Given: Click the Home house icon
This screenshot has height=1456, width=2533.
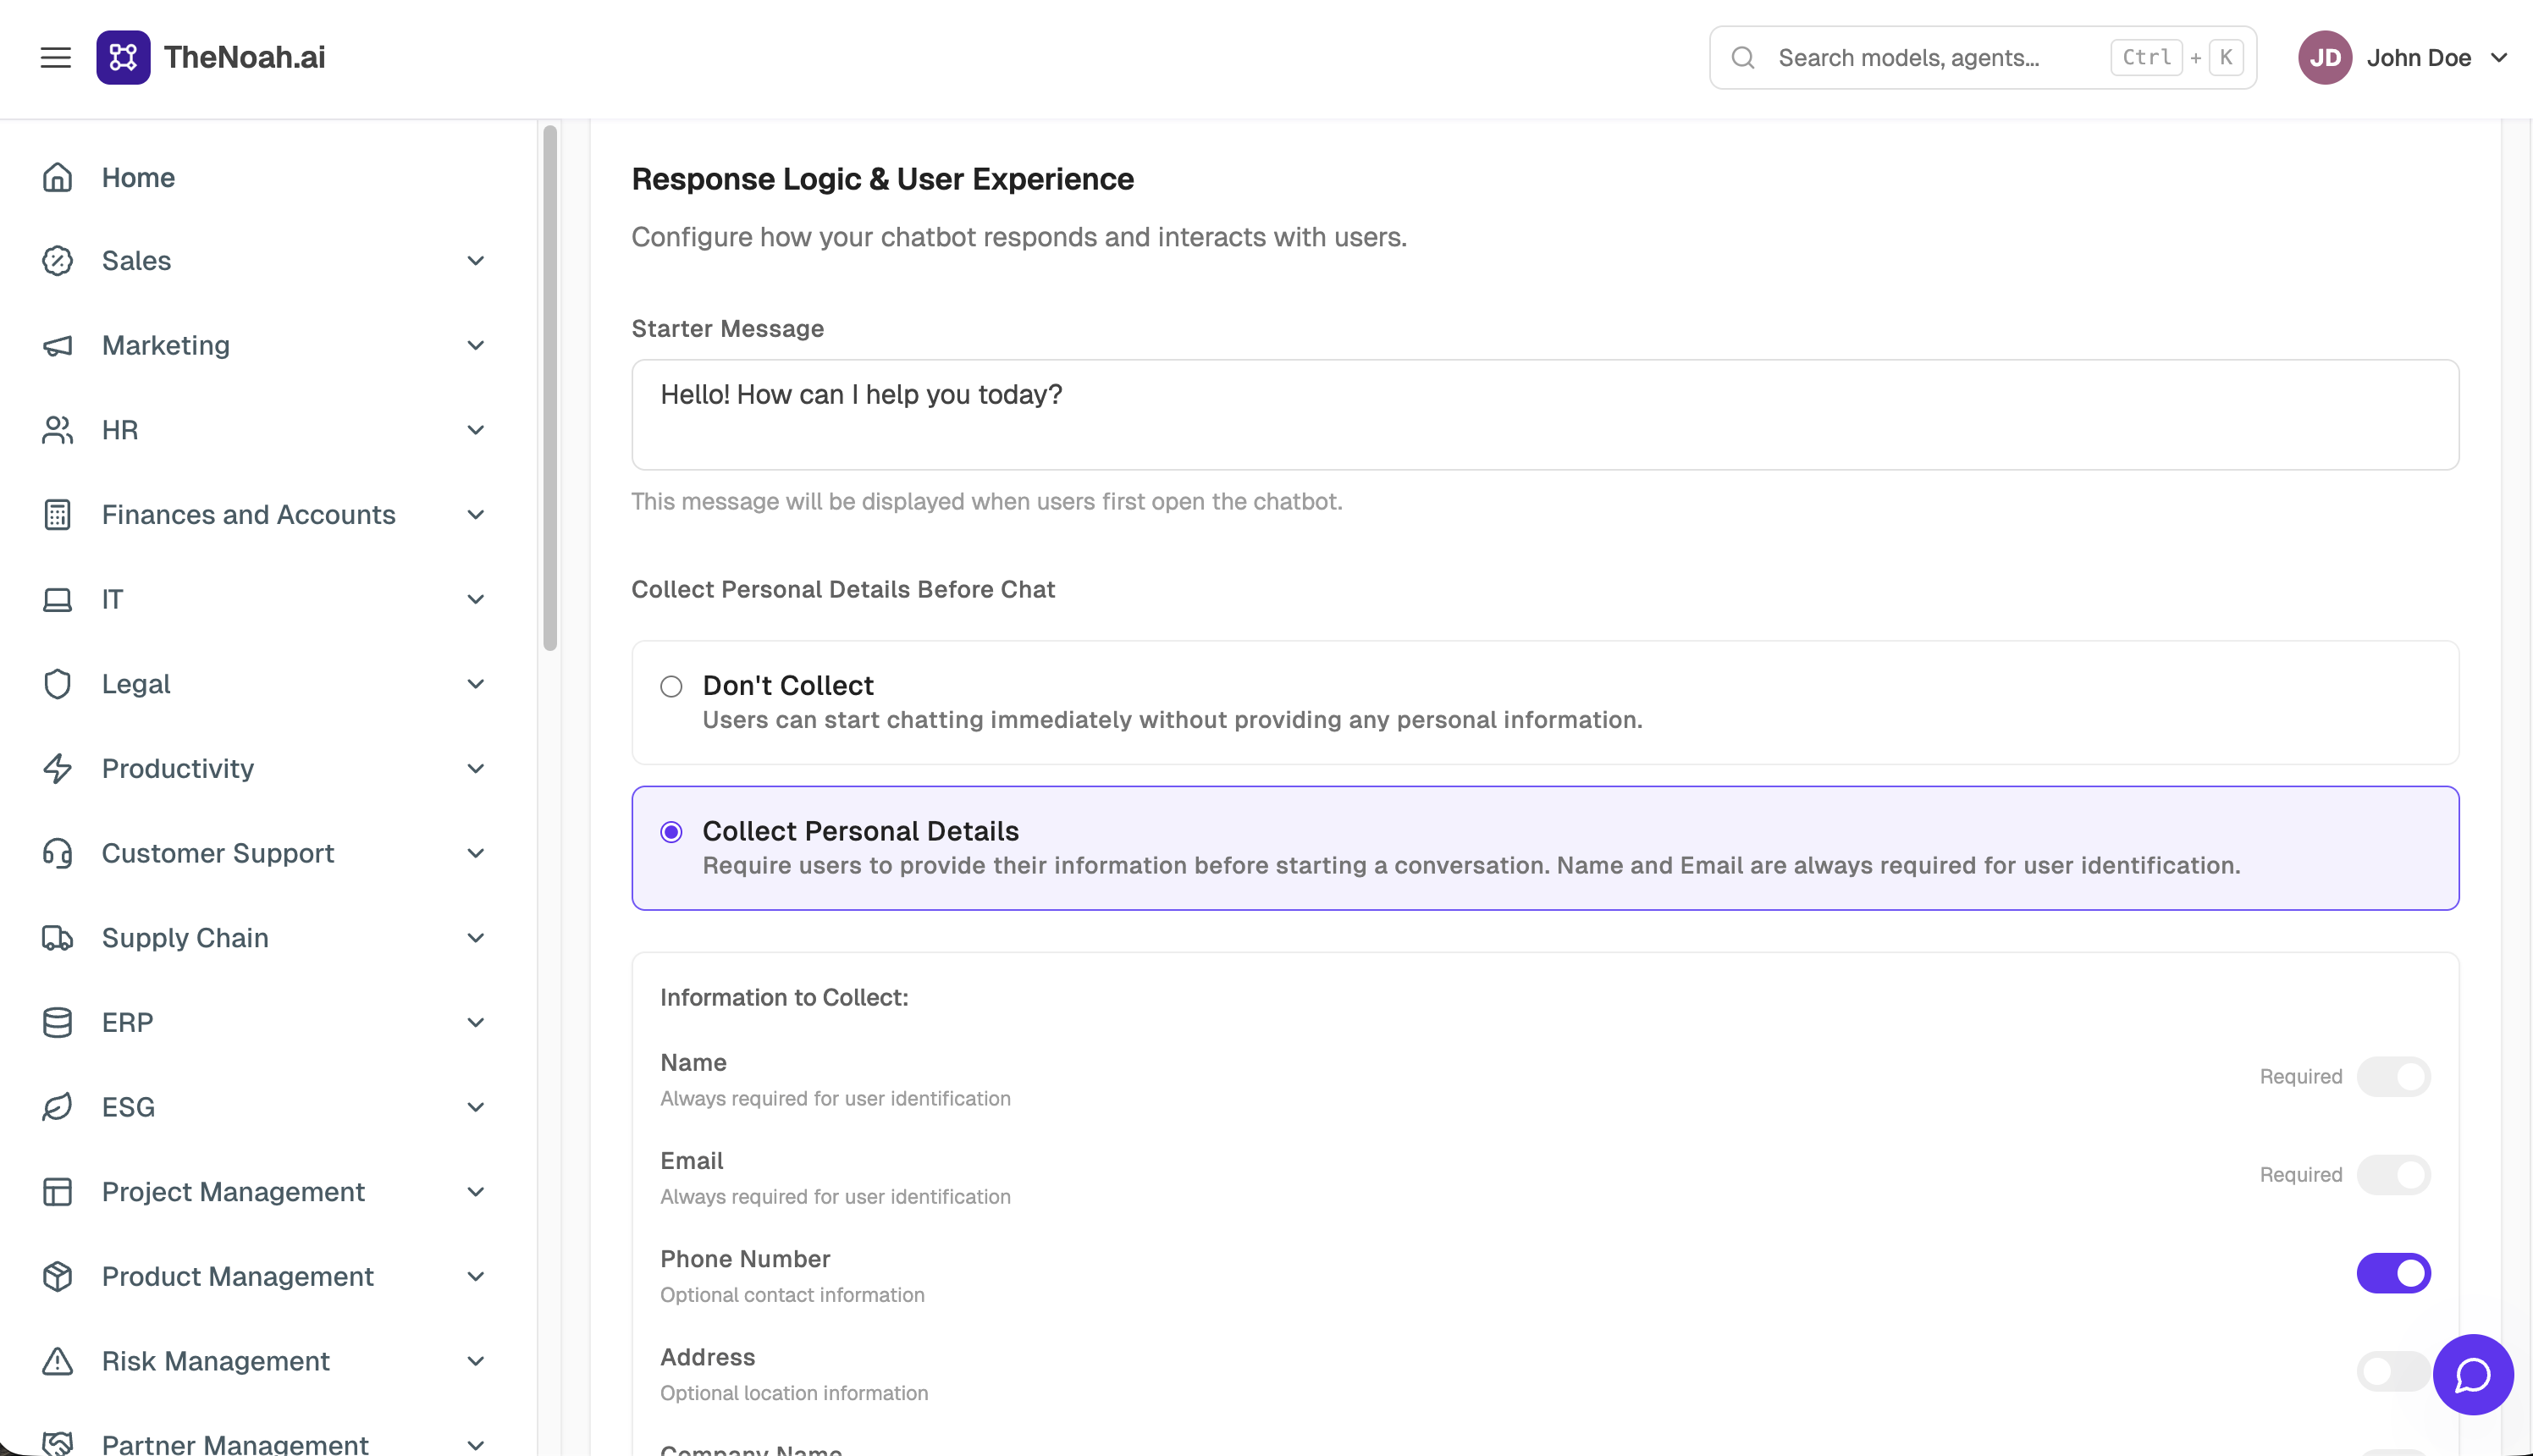Looking at the screenshot, I should [x=58, y=177].
